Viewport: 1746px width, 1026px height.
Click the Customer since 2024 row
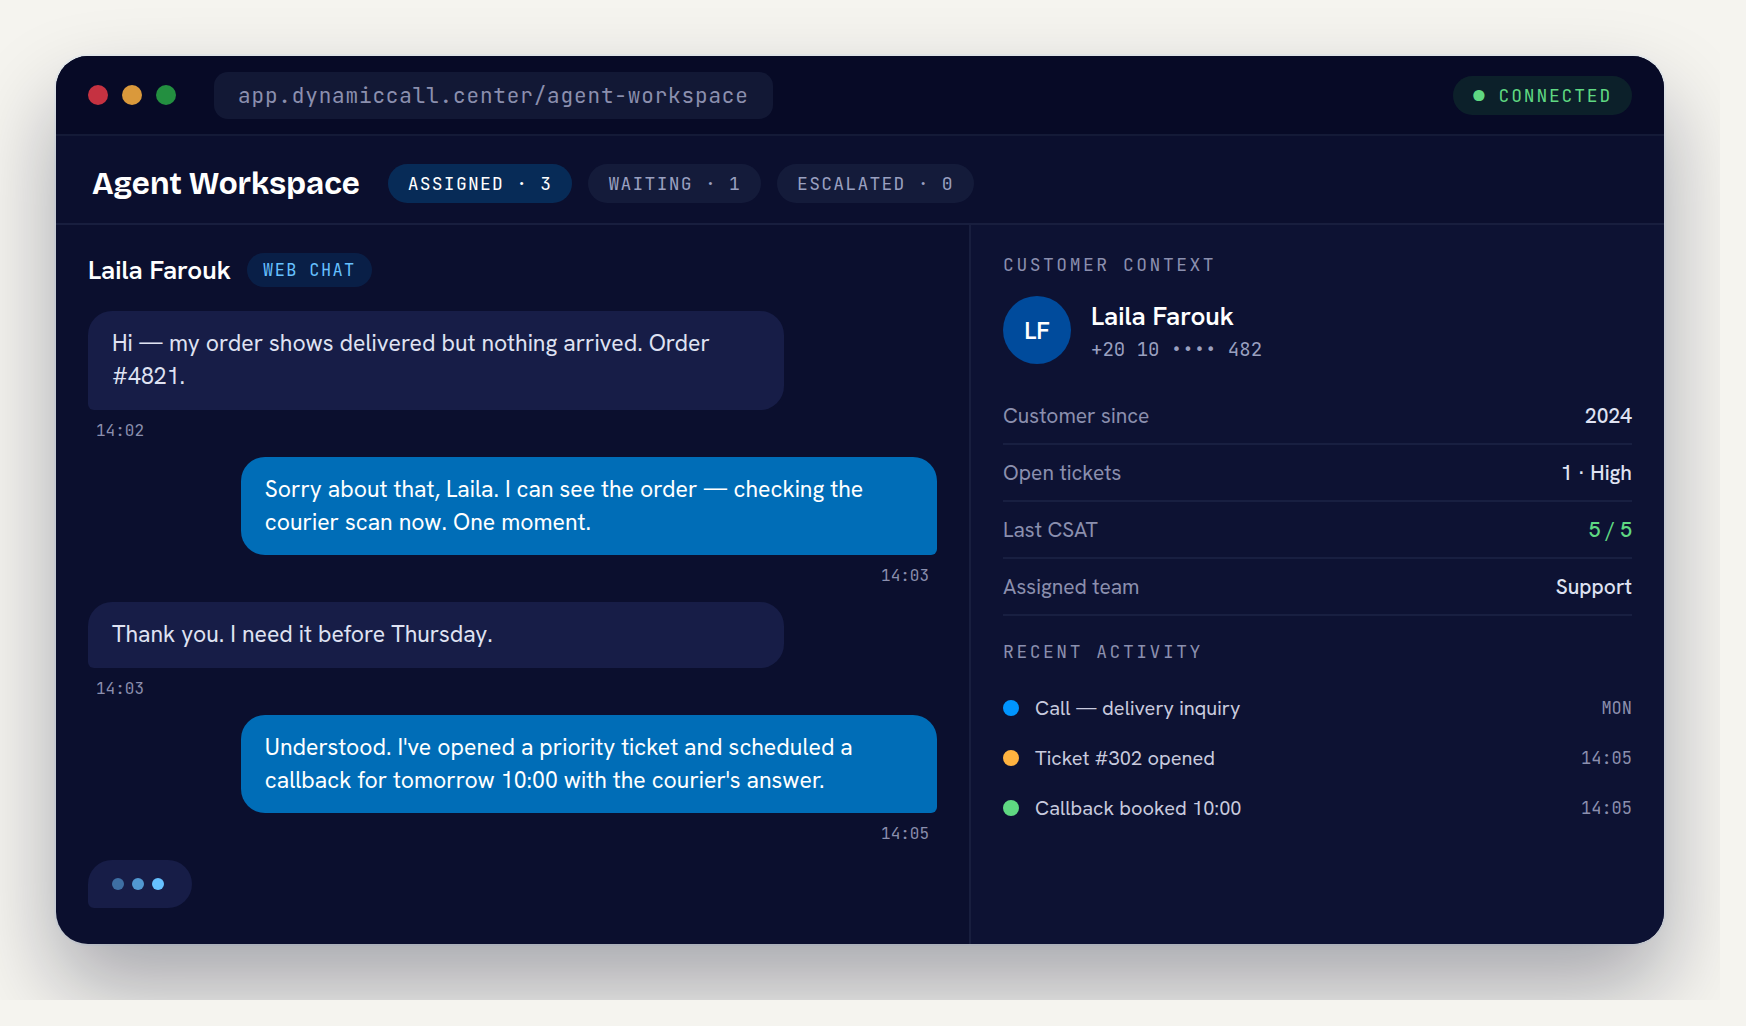click(x=1317, y=416)
